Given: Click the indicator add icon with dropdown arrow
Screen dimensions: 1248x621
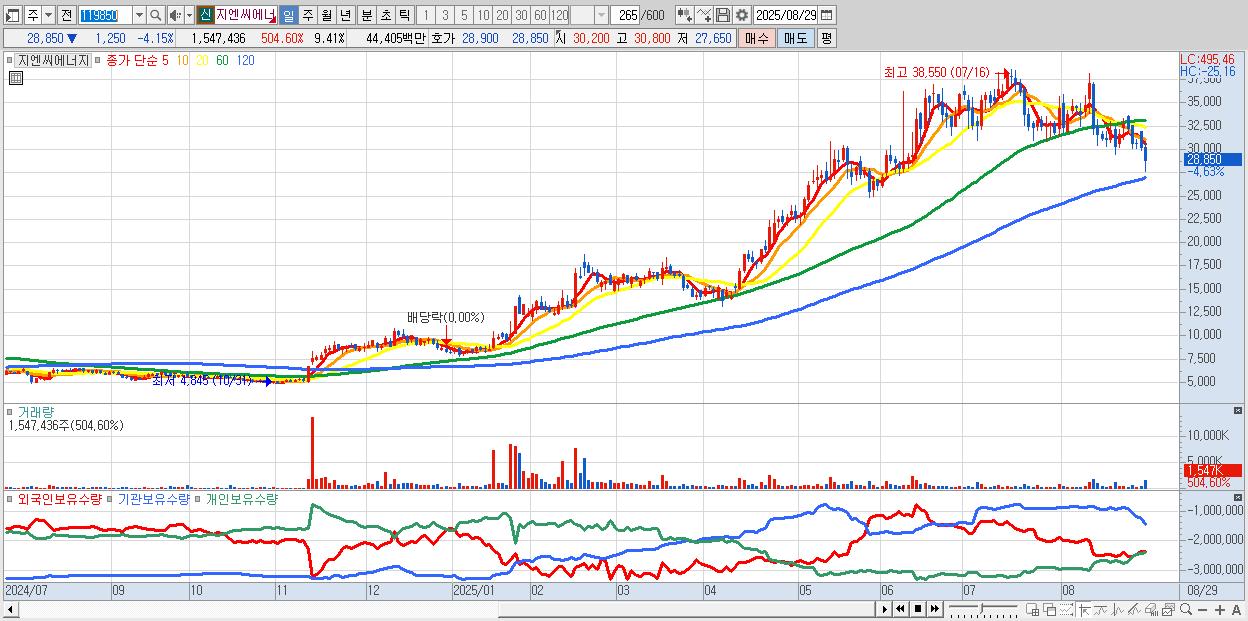Looking at the screenshot, I should point(685,15).
